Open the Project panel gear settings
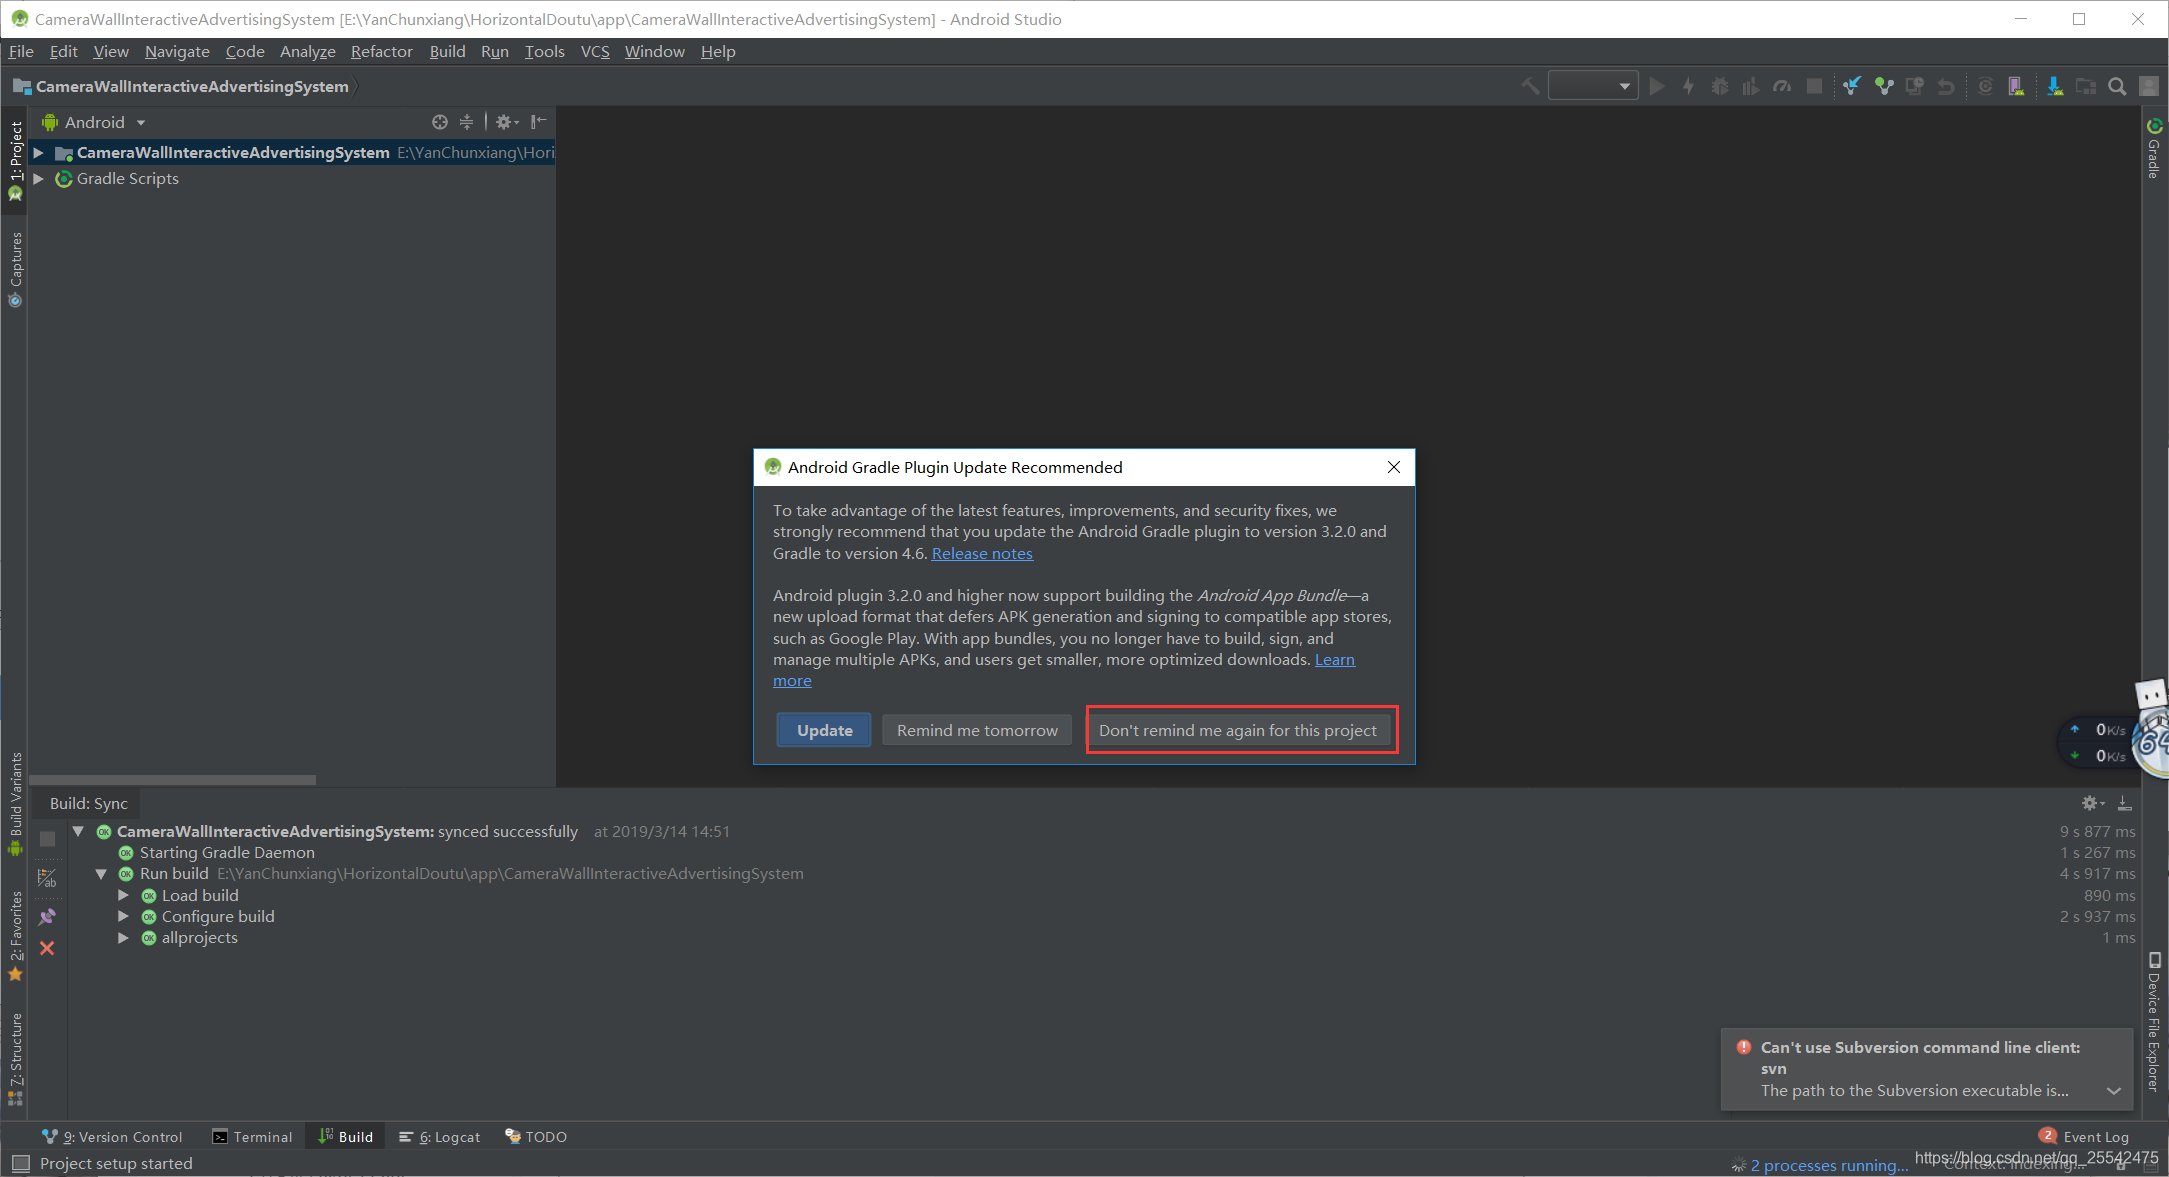Image resolution: width=2169 pixels, height=1177 pixels. [x=506, y=122]
